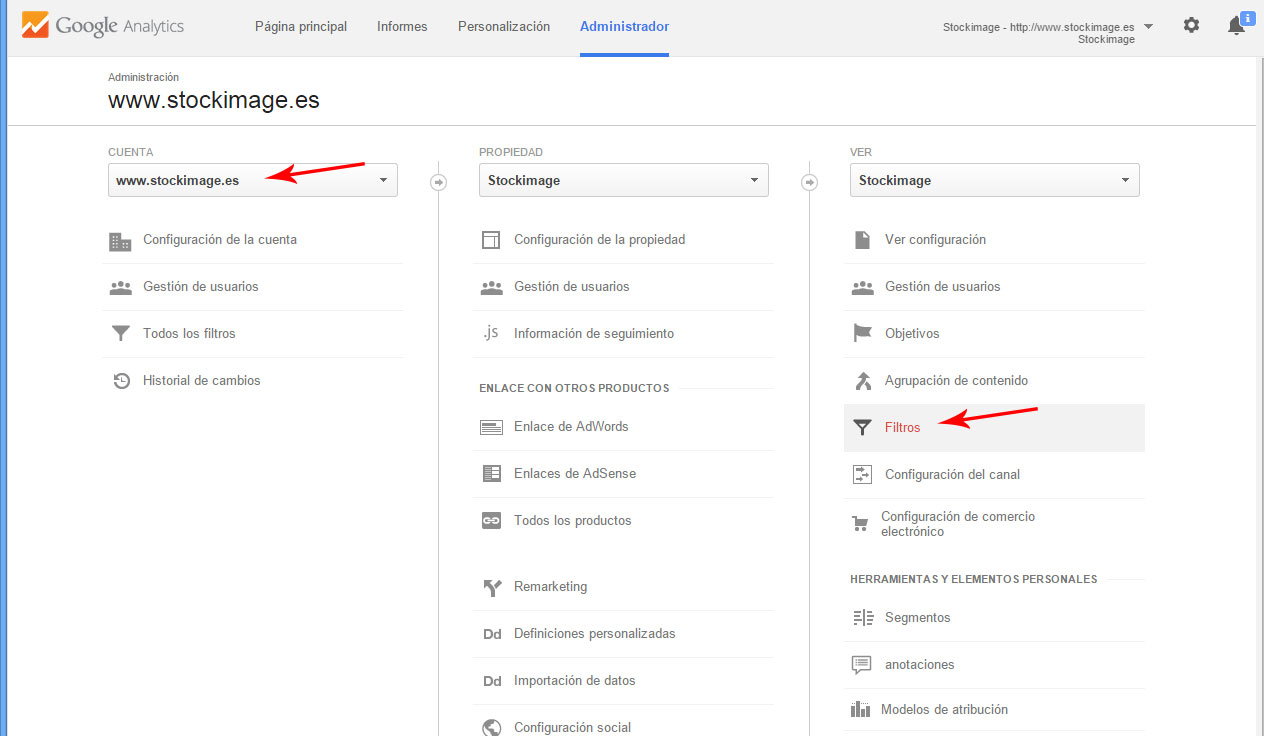Image resolution: width=1264 pixels, height=736 pixels.
Task: Open Enlace de AdWords
Action: 571,427
